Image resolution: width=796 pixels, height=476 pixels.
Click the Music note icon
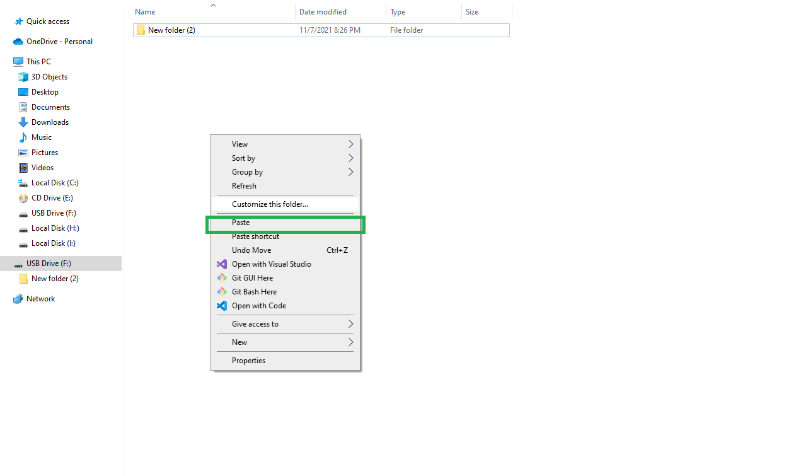pos(23,137)
